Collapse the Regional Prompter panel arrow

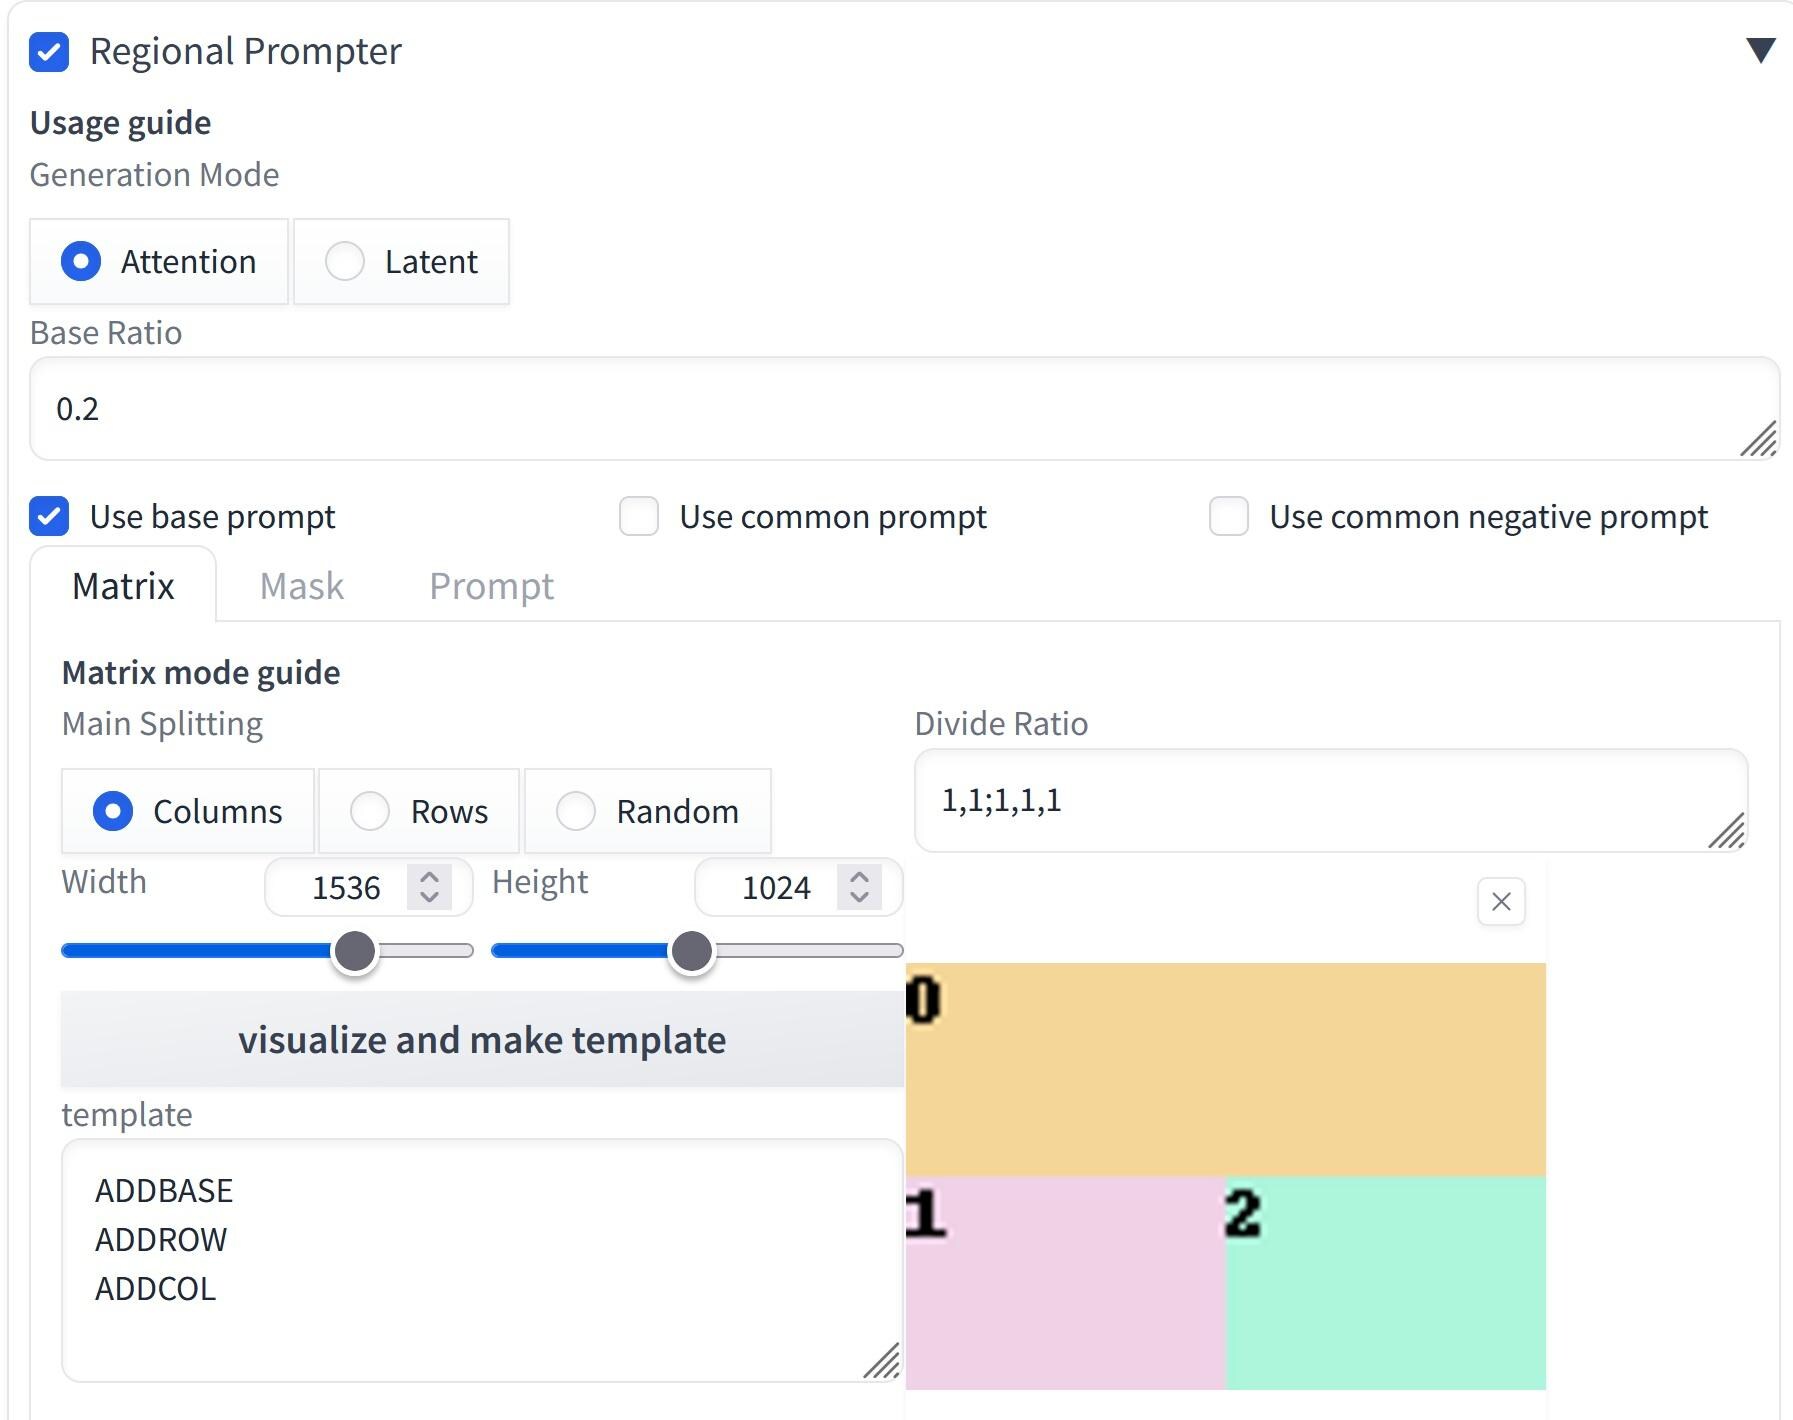point(1760,50)
